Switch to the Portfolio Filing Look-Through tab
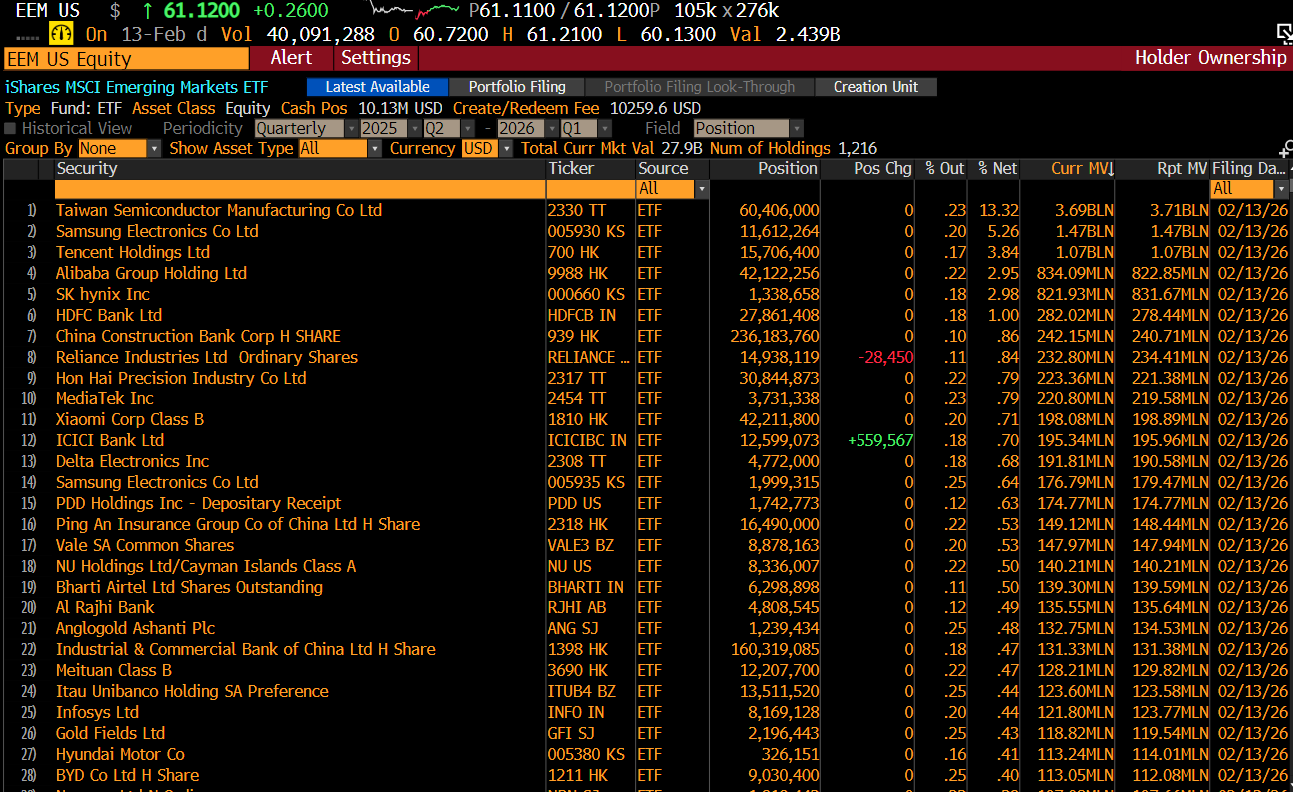Screen dimensions: 1293x792 (700, 87)
